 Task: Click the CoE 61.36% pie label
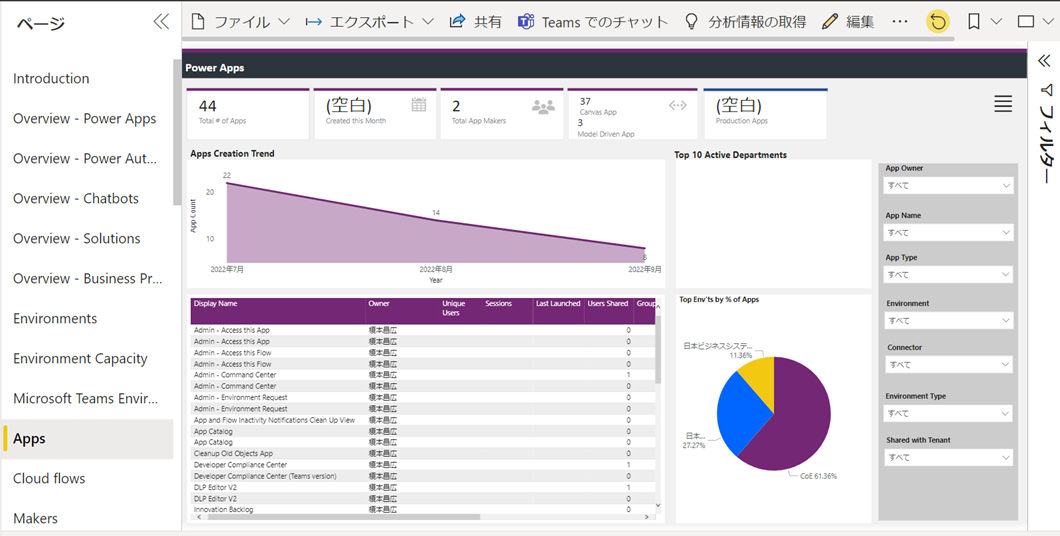[x=819, y=476]
